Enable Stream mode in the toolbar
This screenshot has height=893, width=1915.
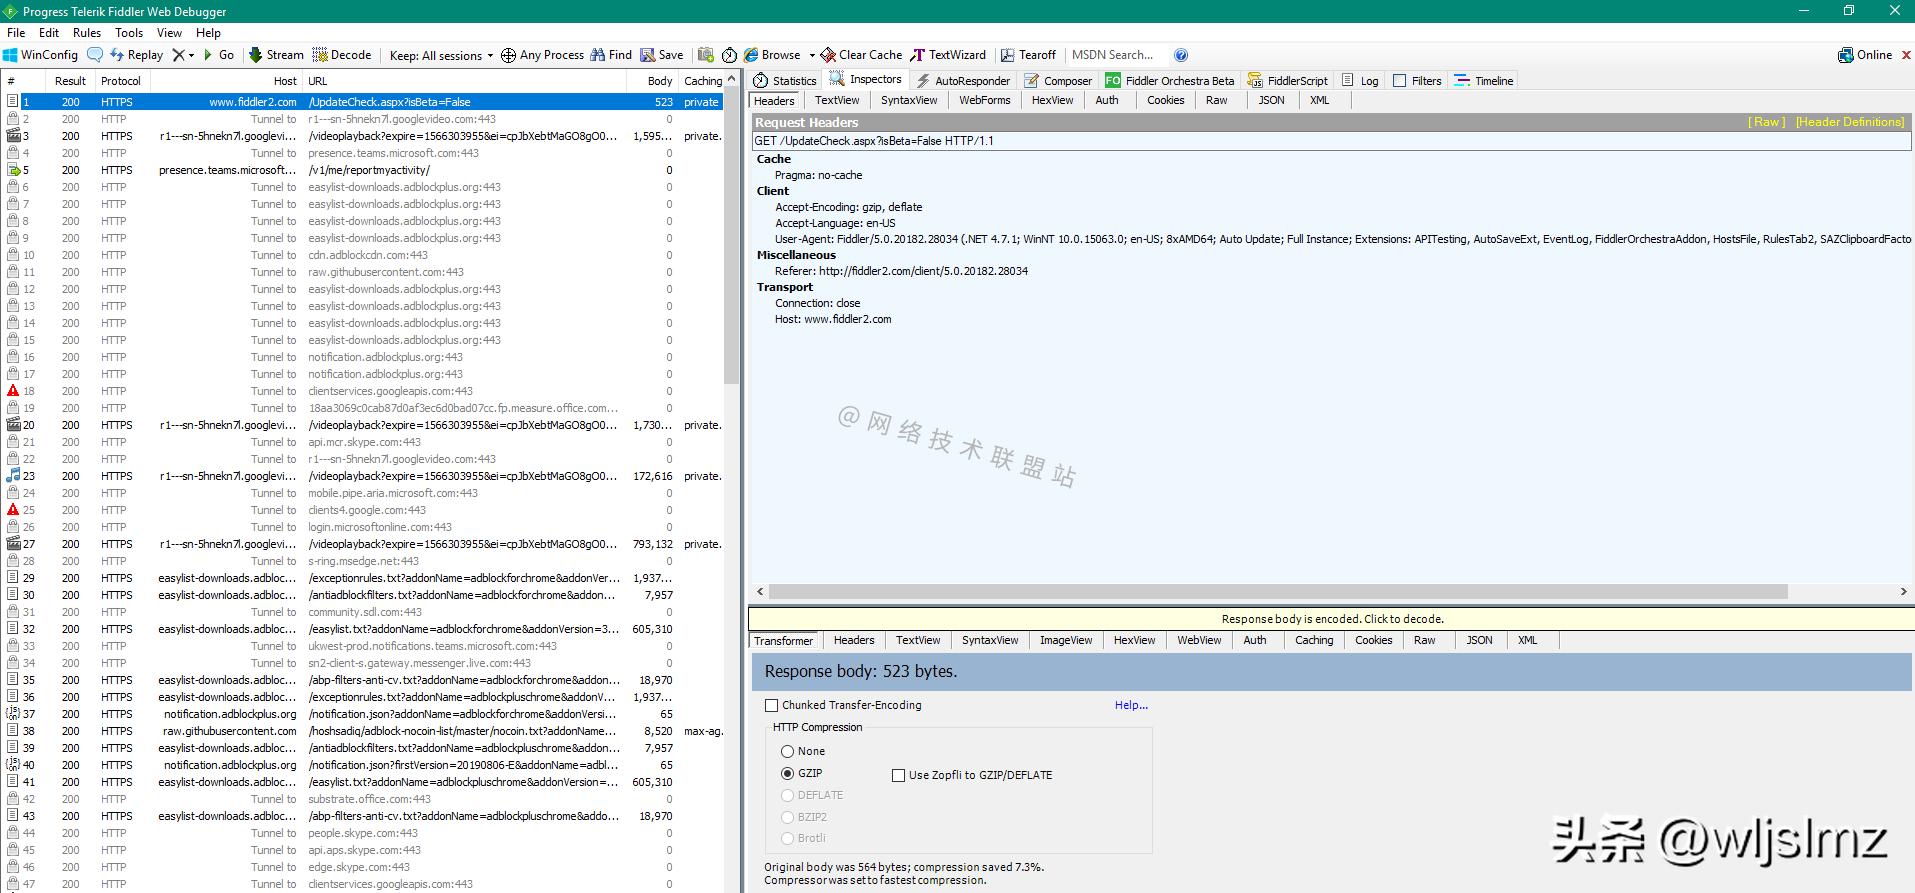coord(275,55)
